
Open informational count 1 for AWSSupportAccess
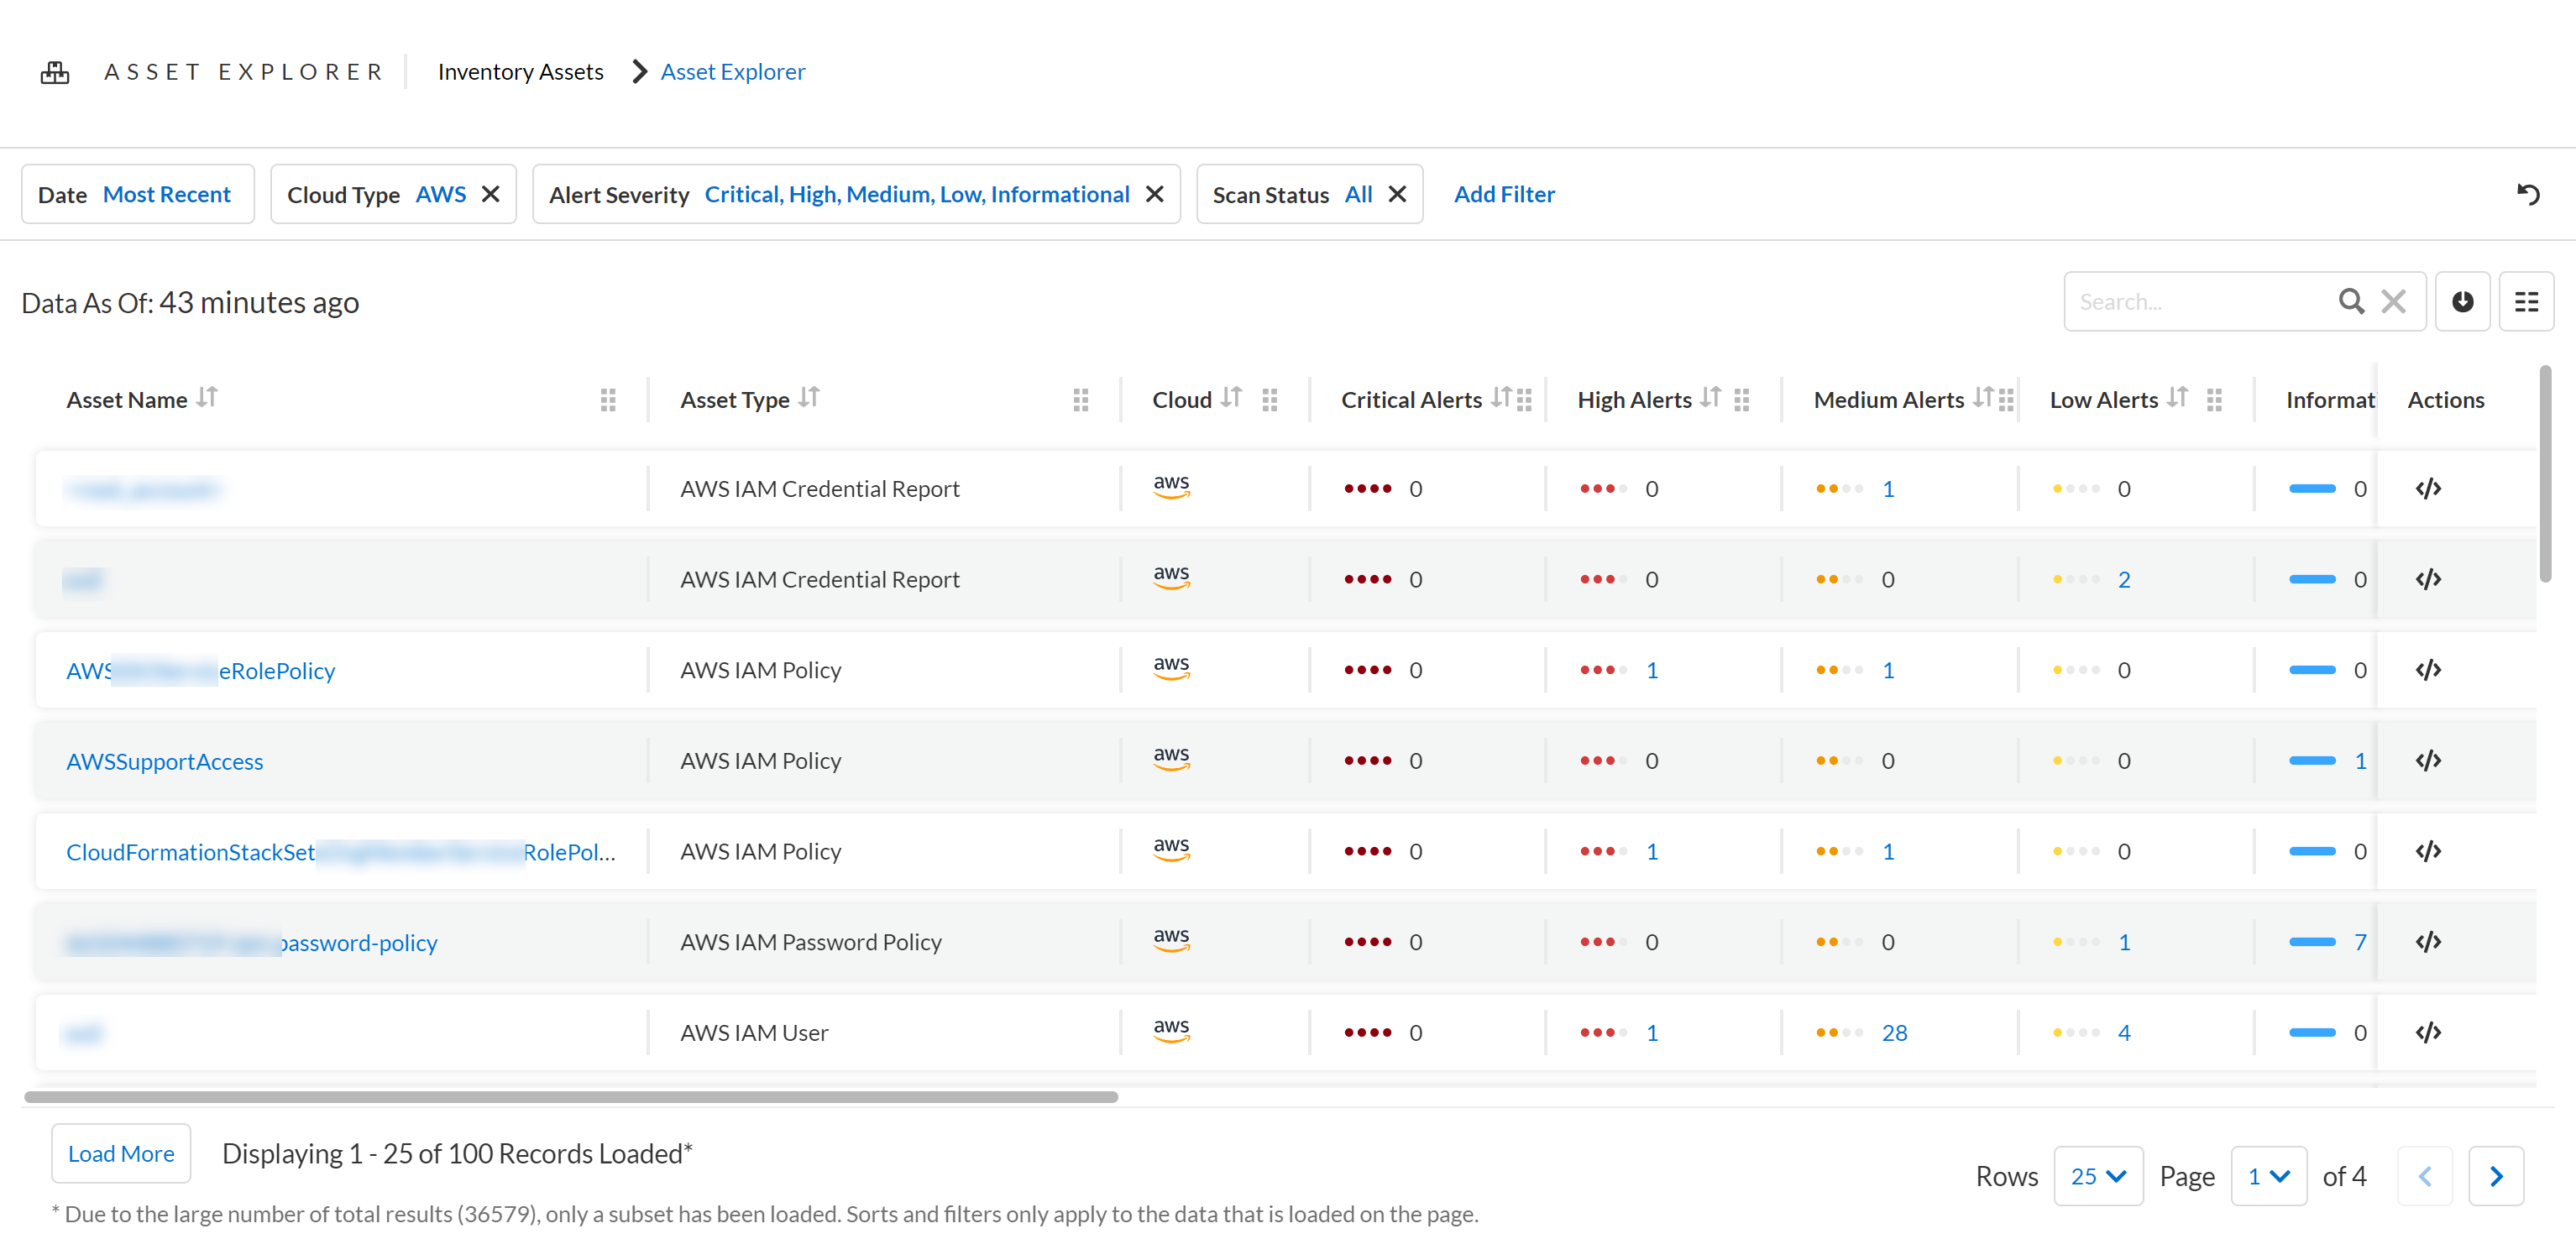click(x=2360, y=761)
